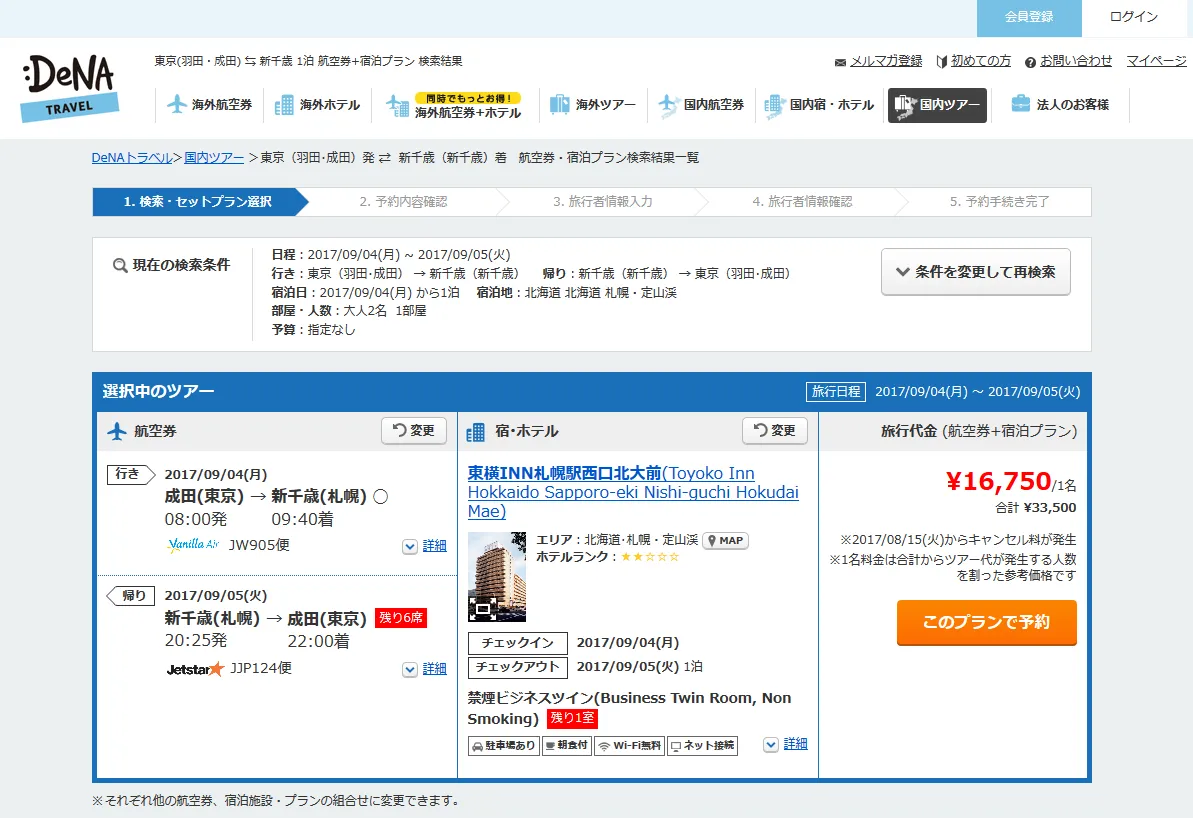Expand outbound flight 詳細 details
The image size is (1193, 818).
pos(425,546)
